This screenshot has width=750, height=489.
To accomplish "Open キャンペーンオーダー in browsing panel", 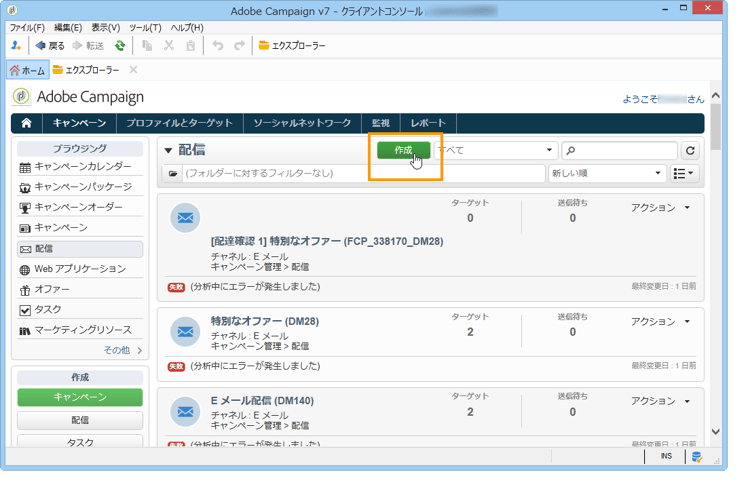I will 80,207.
